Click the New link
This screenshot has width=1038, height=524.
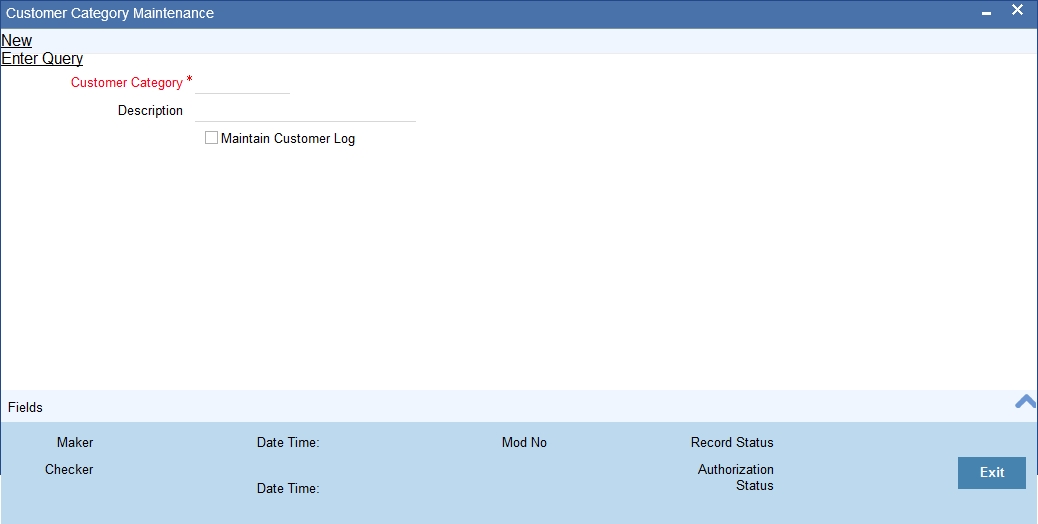[x=17, y=40]
